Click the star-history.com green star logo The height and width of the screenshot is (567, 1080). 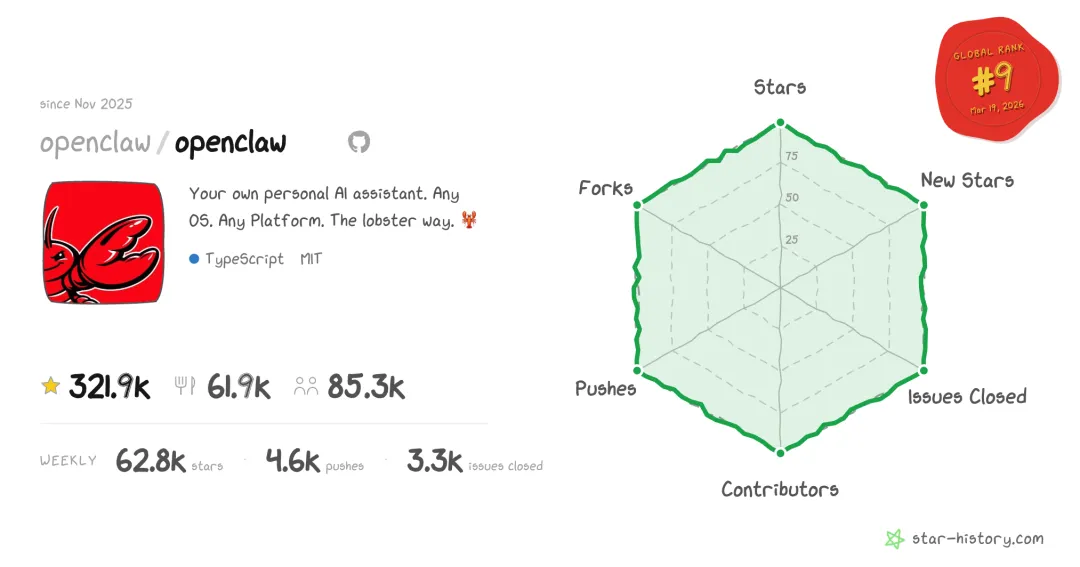click(894, 539)
